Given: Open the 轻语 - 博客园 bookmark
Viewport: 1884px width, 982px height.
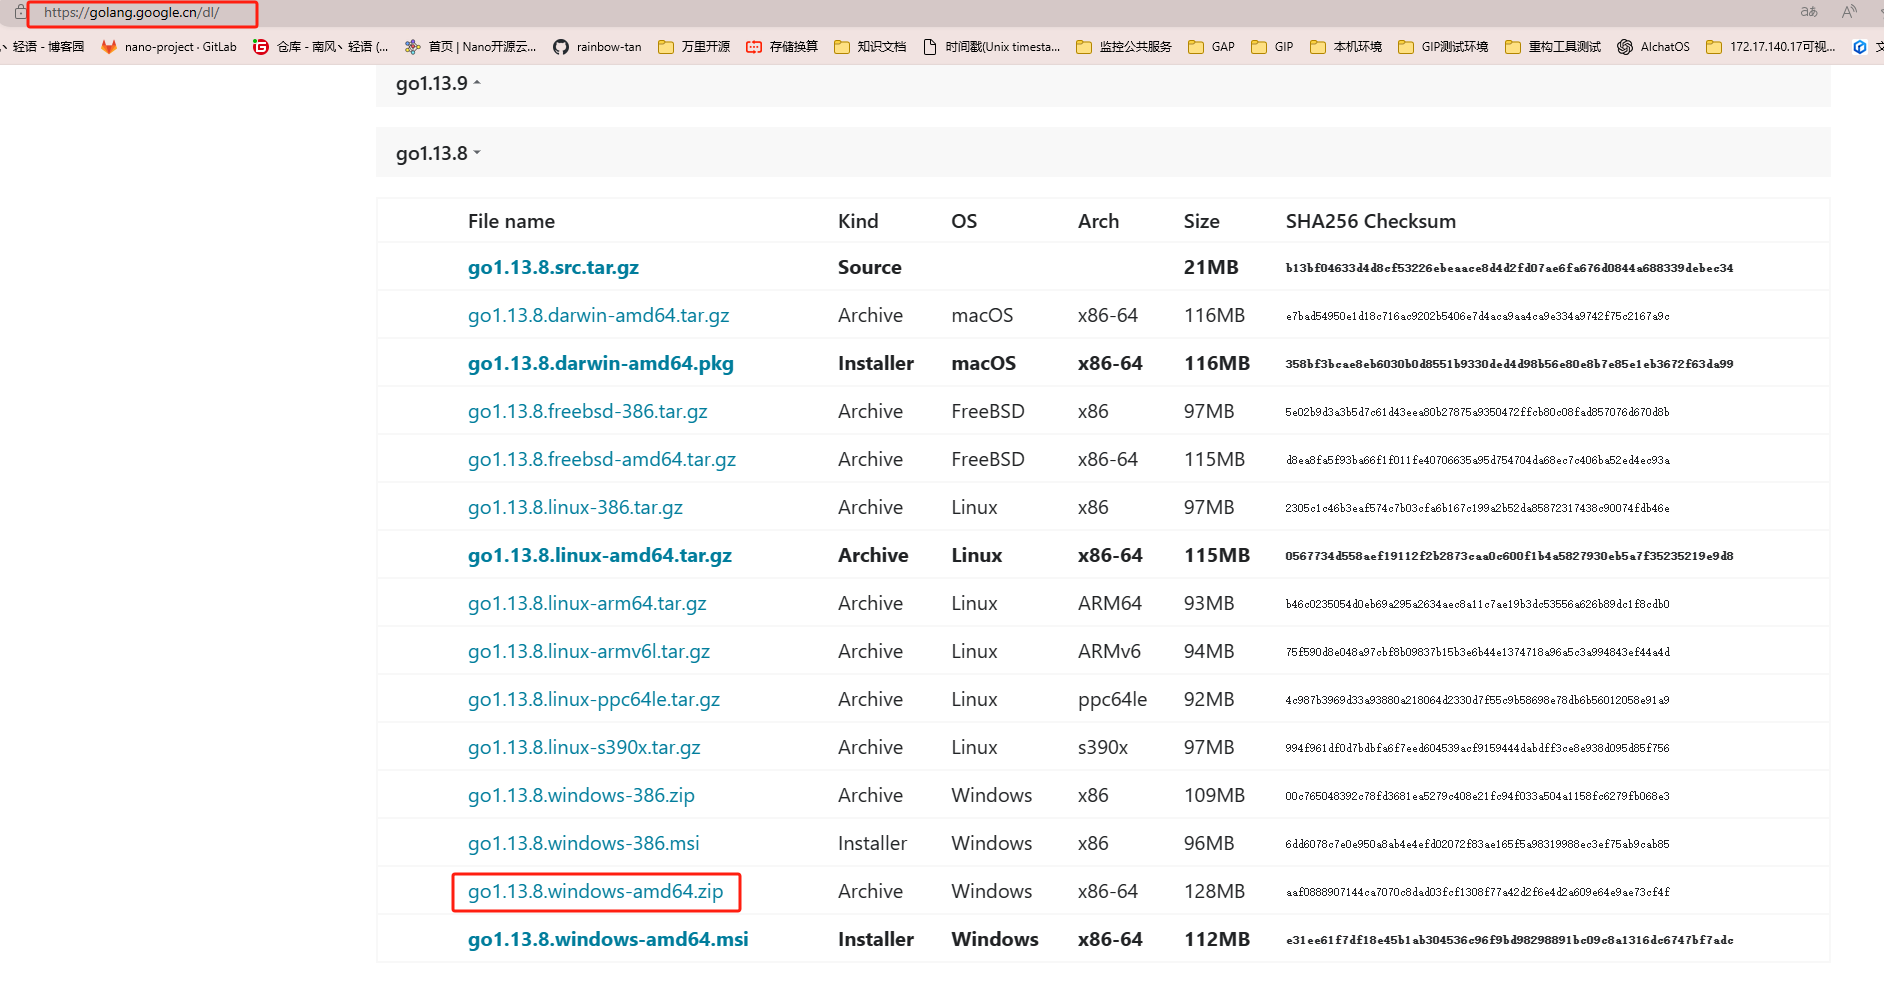Looking at the screenshot, I should tap(43, 47).
